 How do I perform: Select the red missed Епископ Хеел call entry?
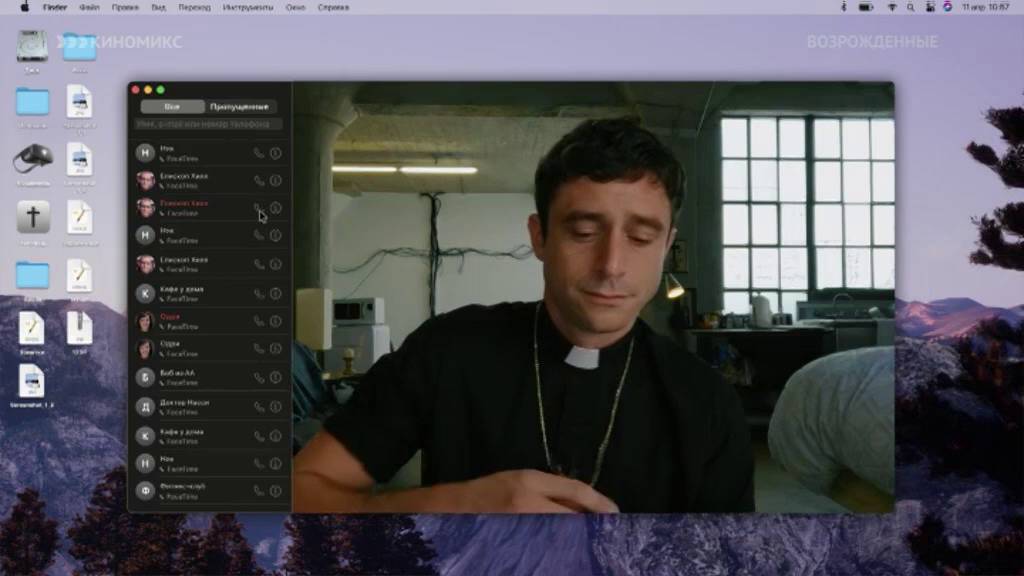click(x=190, y=207)
